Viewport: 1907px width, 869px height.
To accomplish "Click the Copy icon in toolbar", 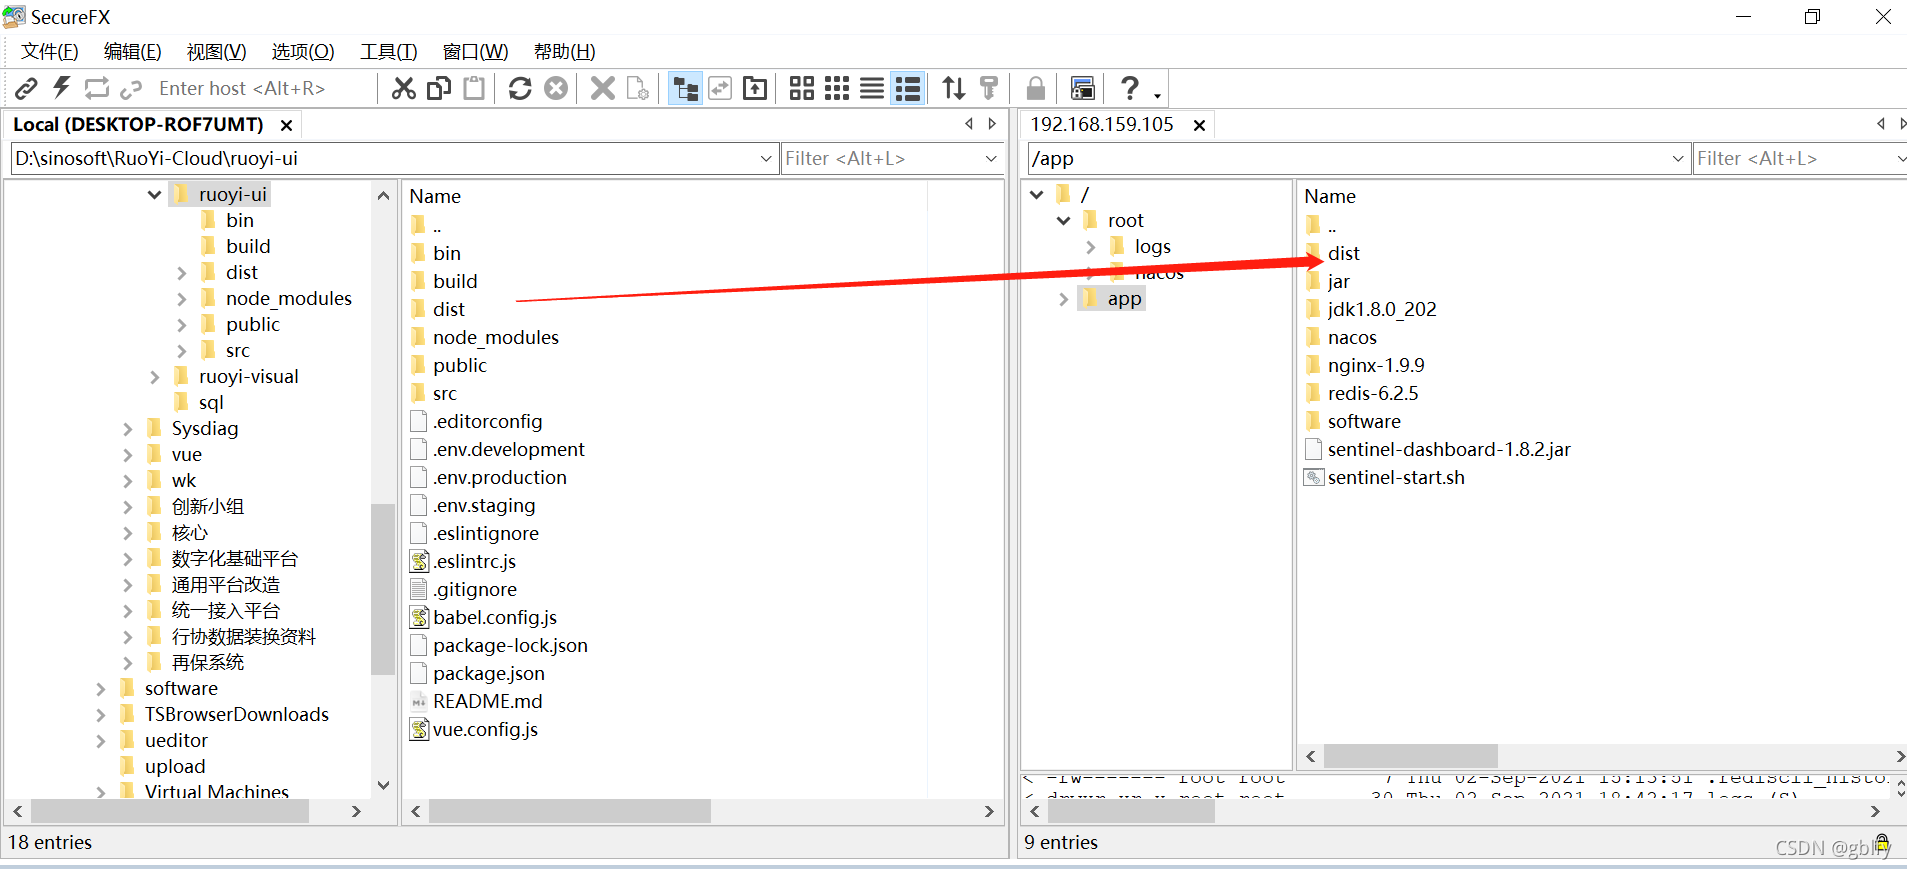I will [x=438, y=88].
